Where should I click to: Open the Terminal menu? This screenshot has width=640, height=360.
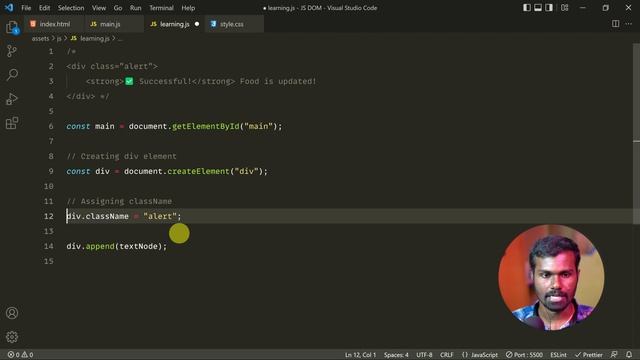point(161,8)
